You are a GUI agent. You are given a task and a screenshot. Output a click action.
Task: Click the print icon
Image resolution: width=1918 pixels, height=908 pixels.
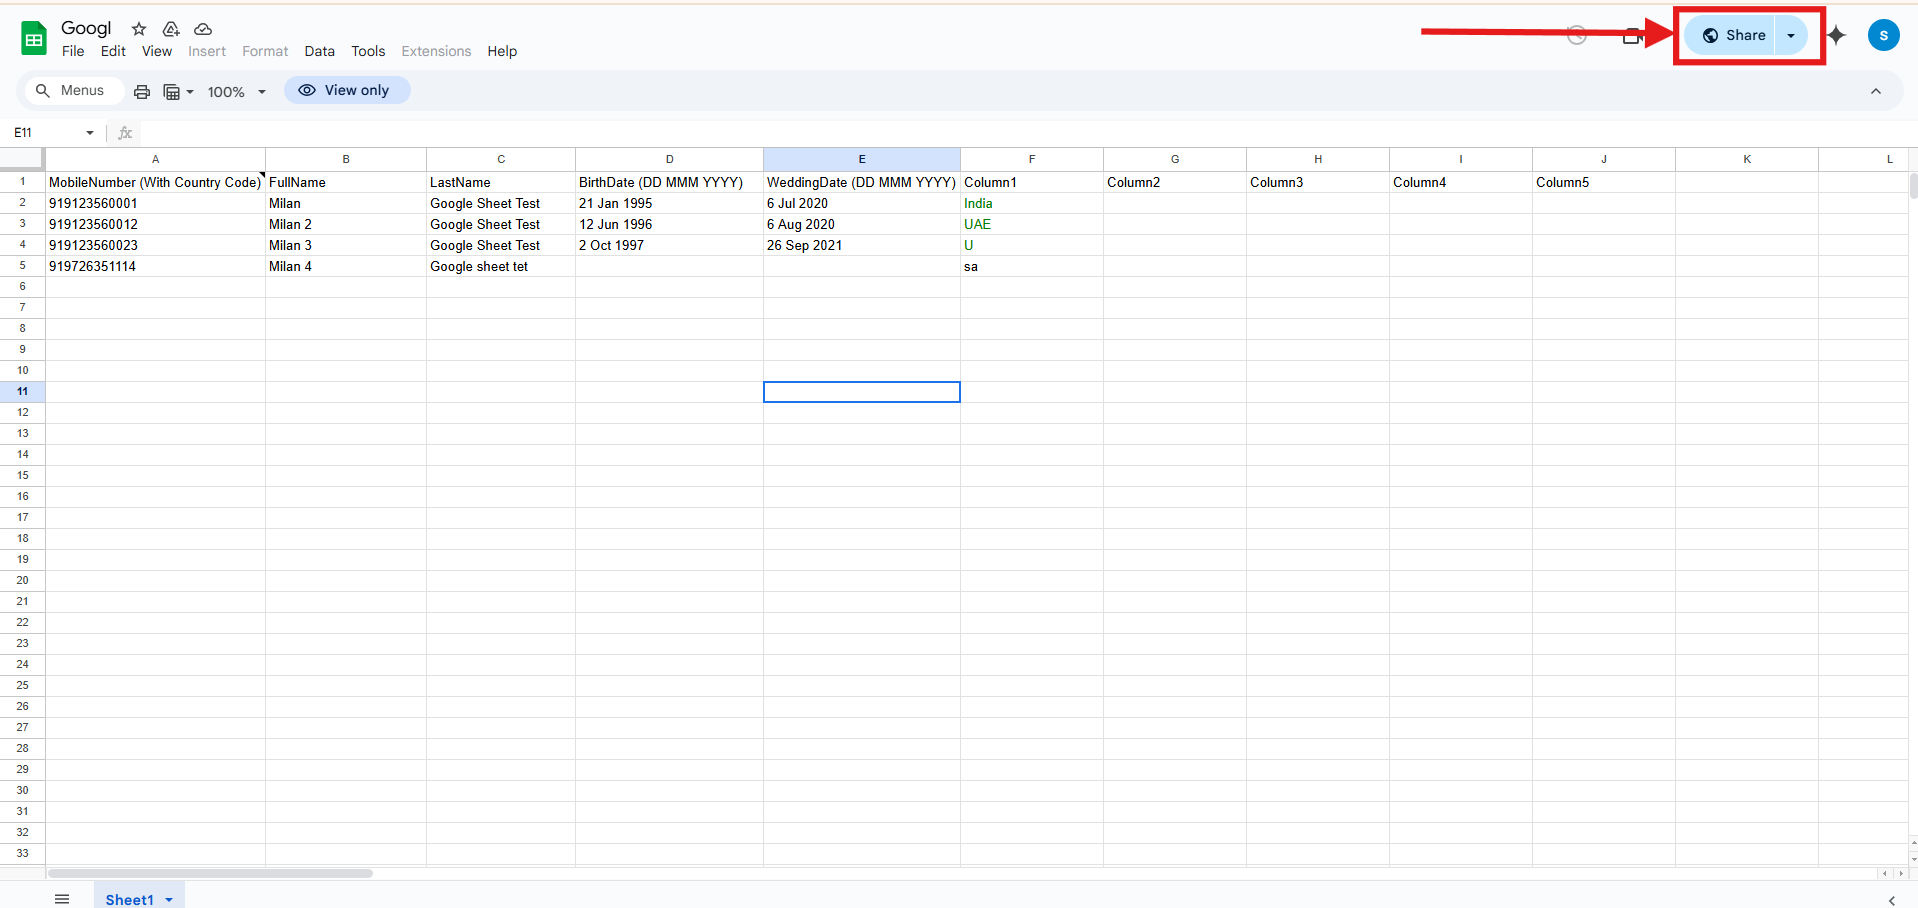pyautogui.click(x=142, y=91)
